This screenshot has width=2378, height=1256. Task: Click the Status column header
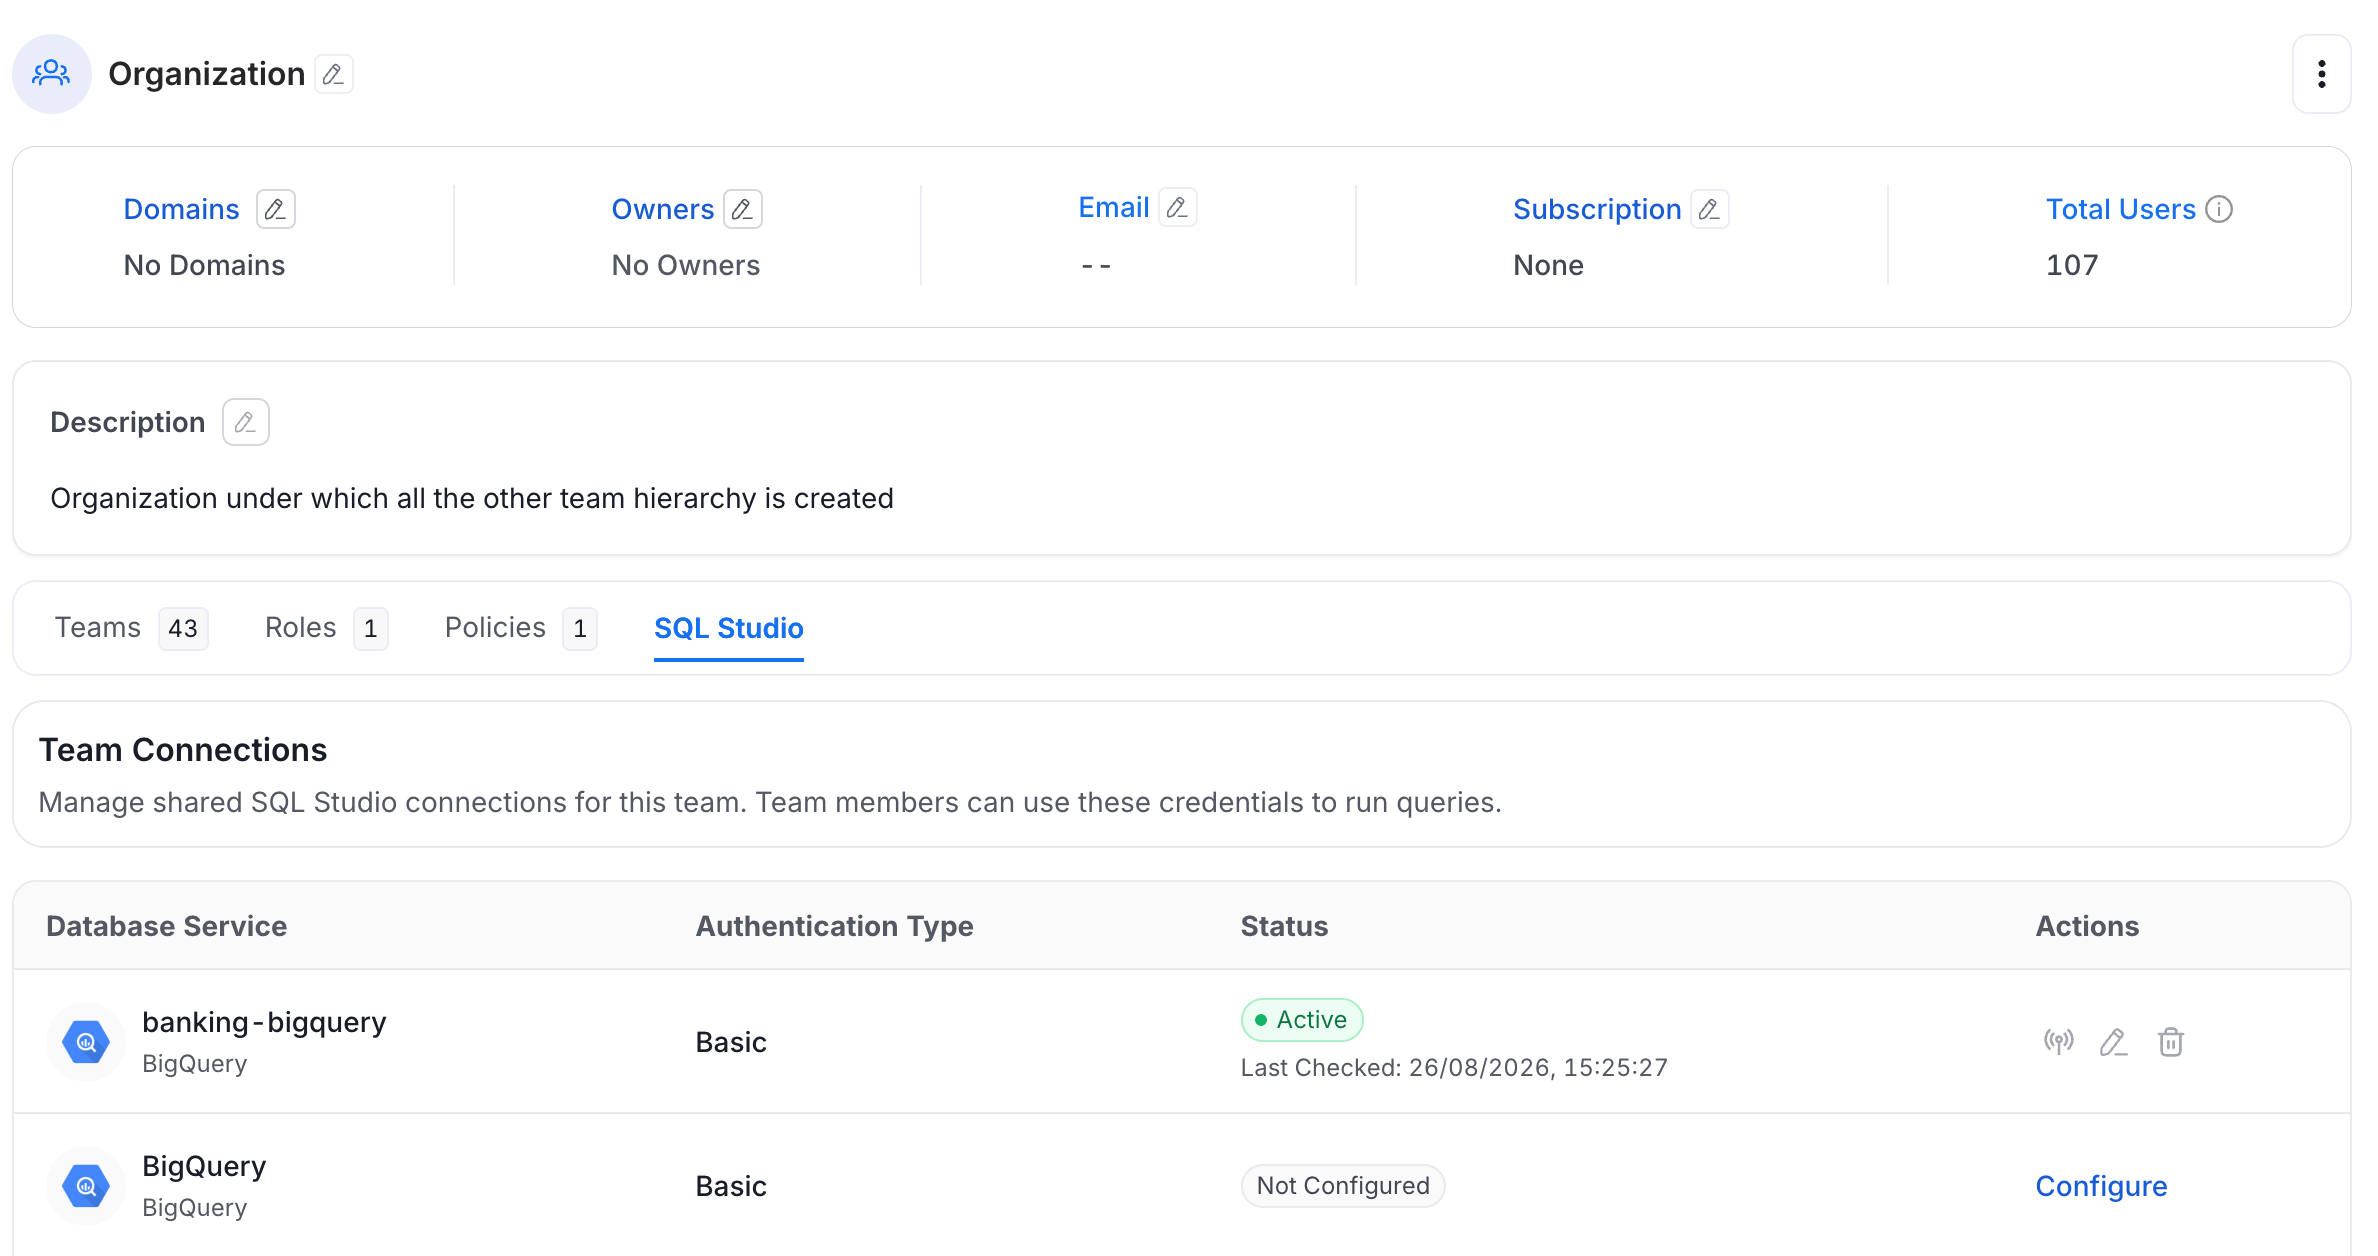1284,926
